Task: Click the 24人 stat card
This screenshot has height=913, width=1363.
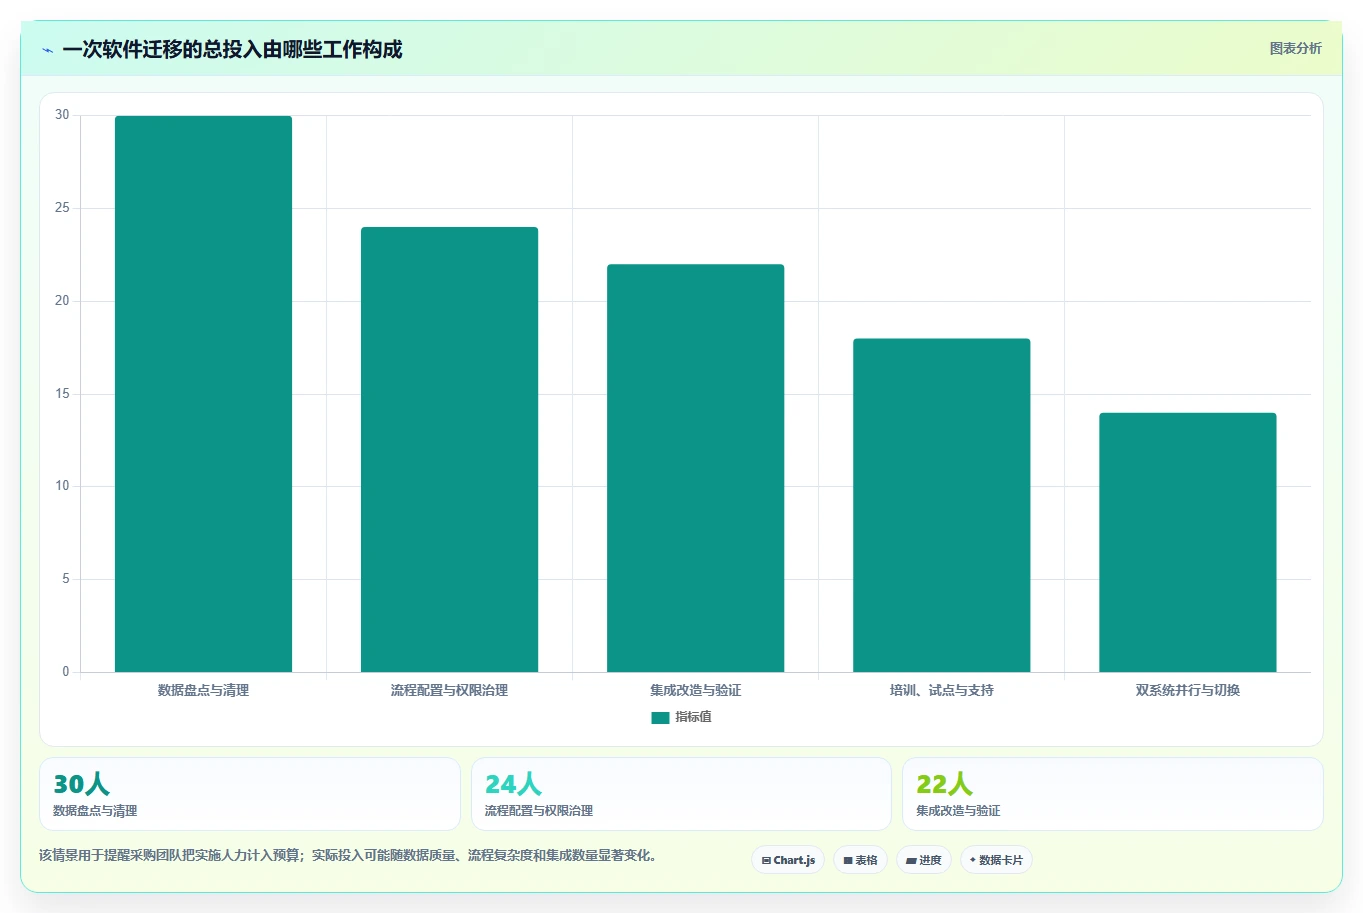Action: point(681,794)
